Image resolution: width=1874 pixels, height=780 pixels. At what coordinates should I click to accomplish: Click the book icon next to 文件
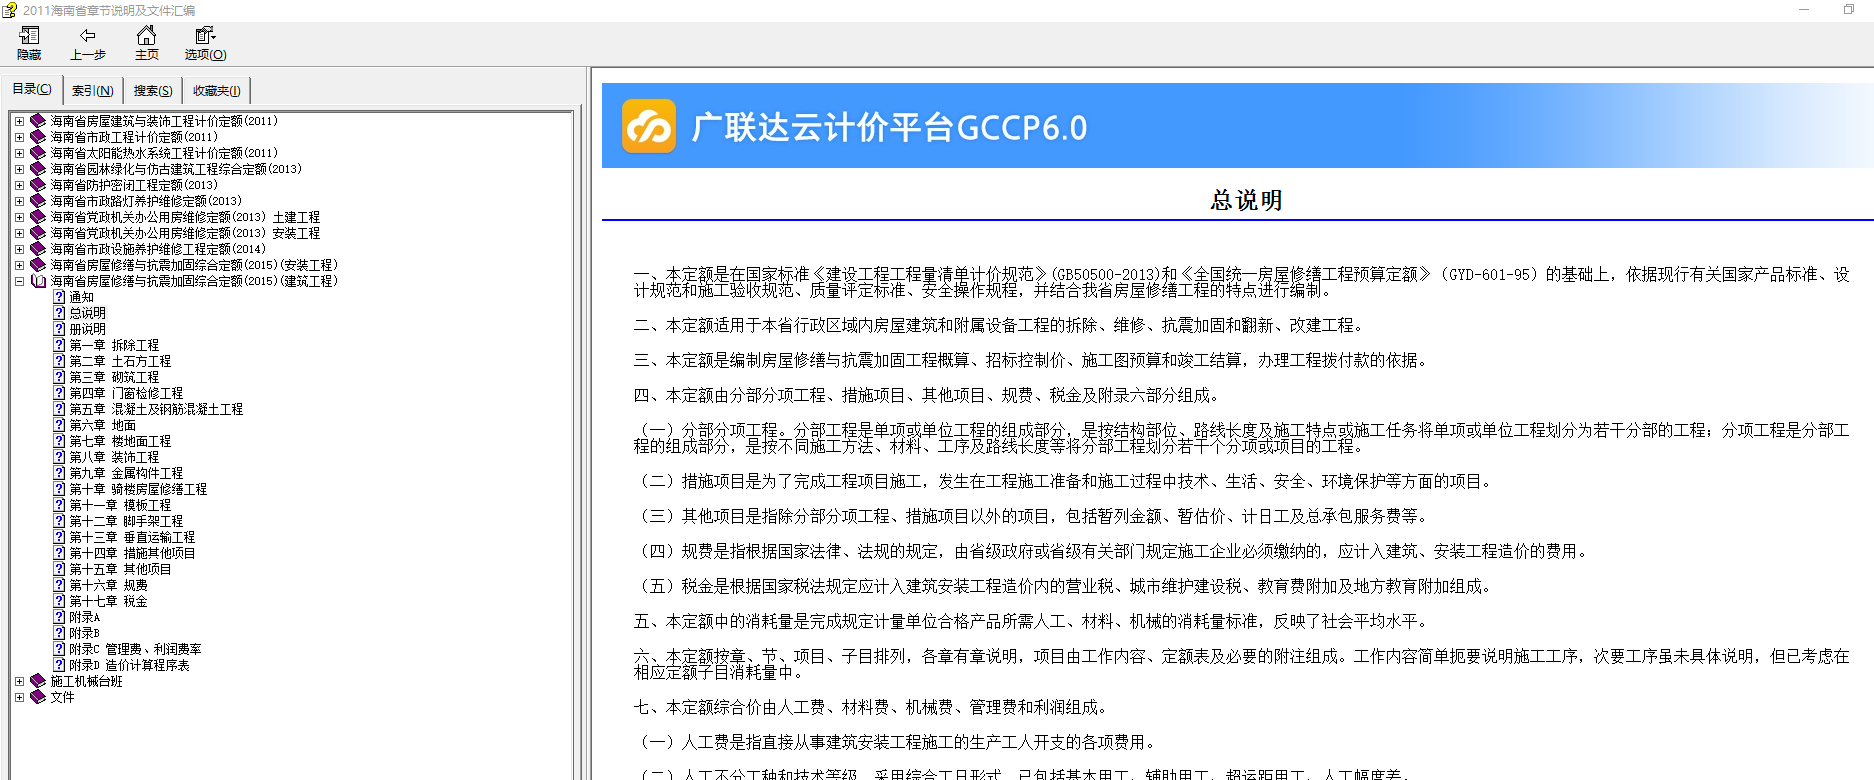click(x=38, y=697)
